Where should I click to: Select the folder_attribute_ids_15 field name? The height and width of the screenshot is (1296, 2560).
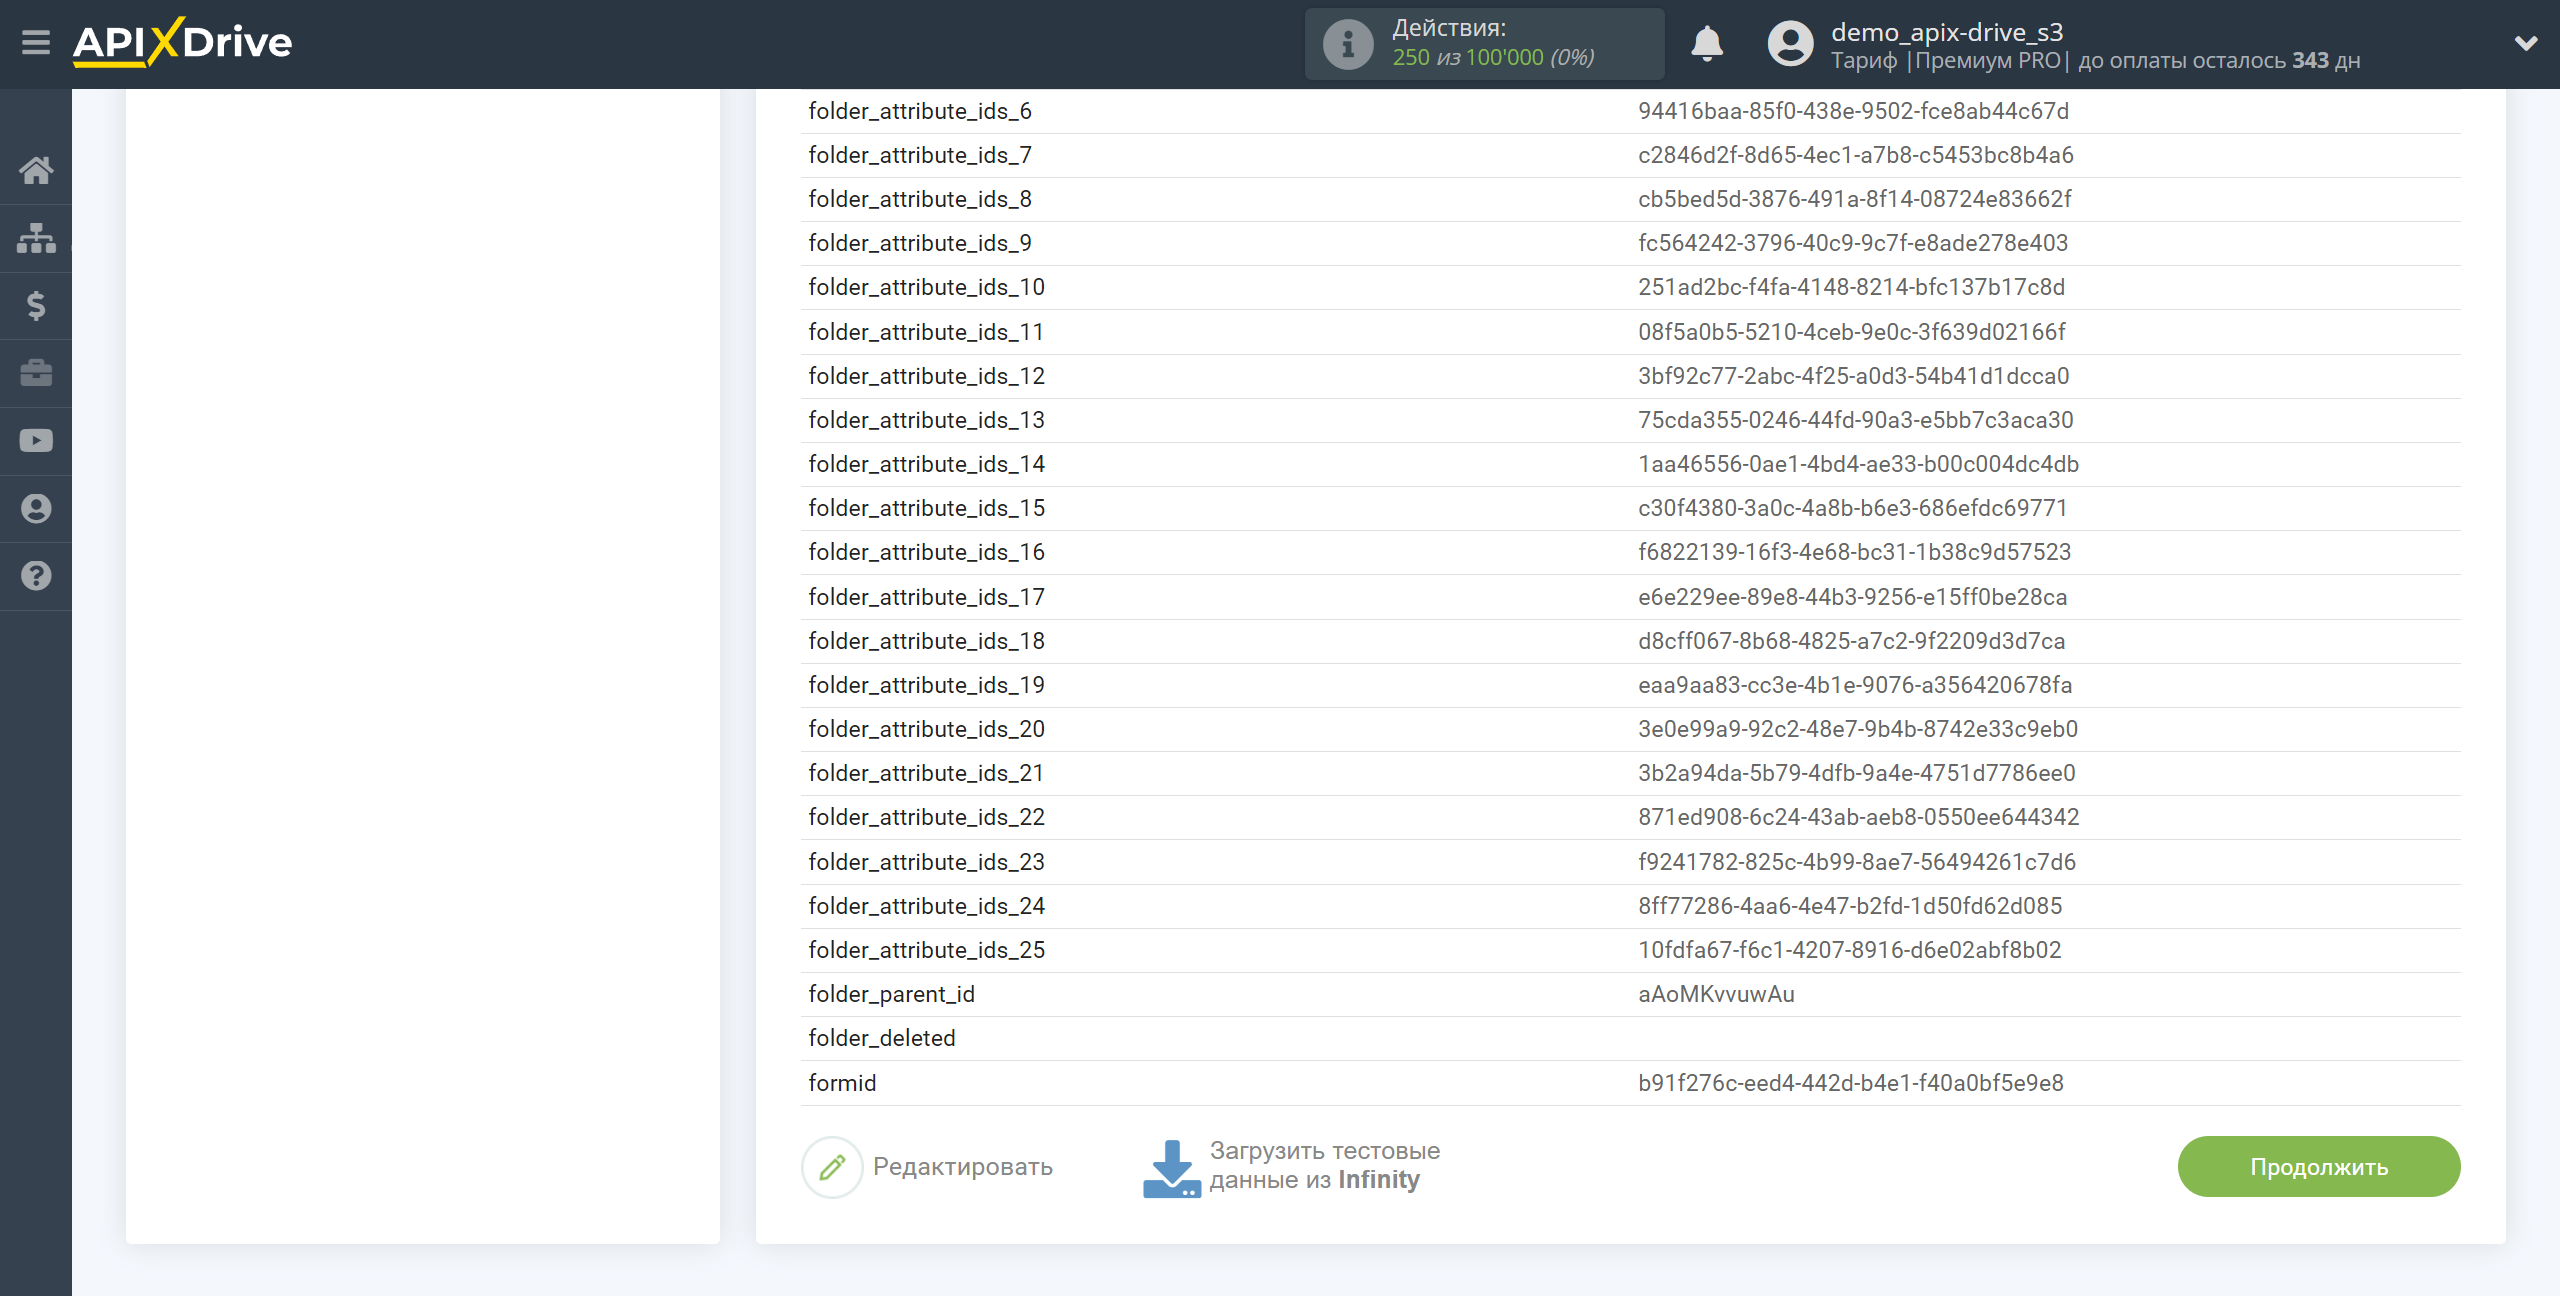coord(926,508)
